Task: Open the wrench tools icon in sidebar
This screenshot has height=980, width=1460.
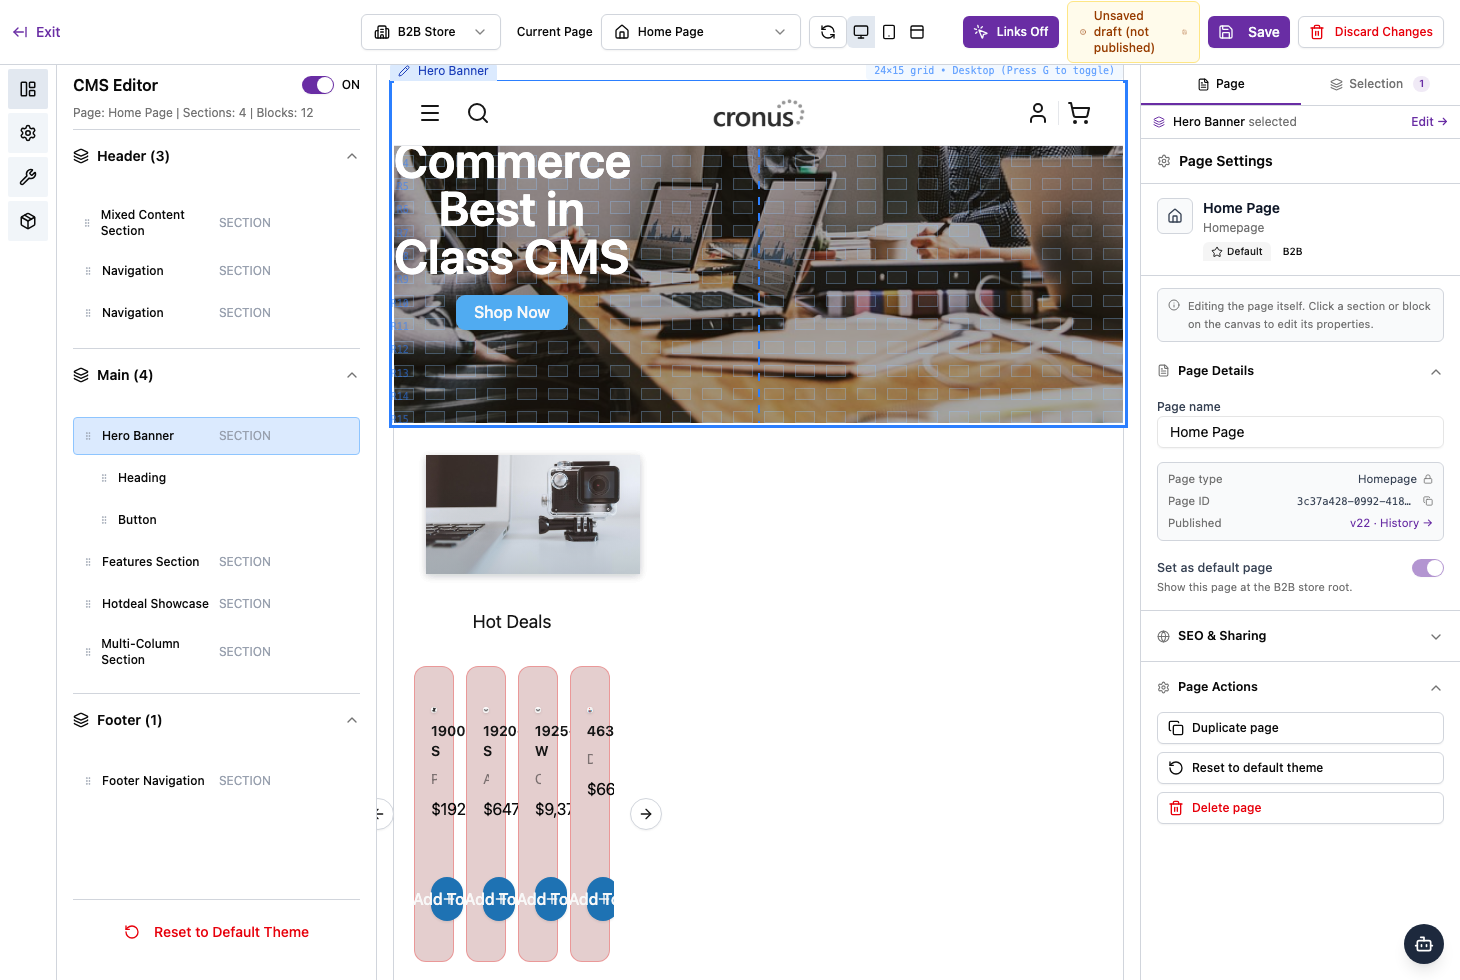Action: [28, 177]
